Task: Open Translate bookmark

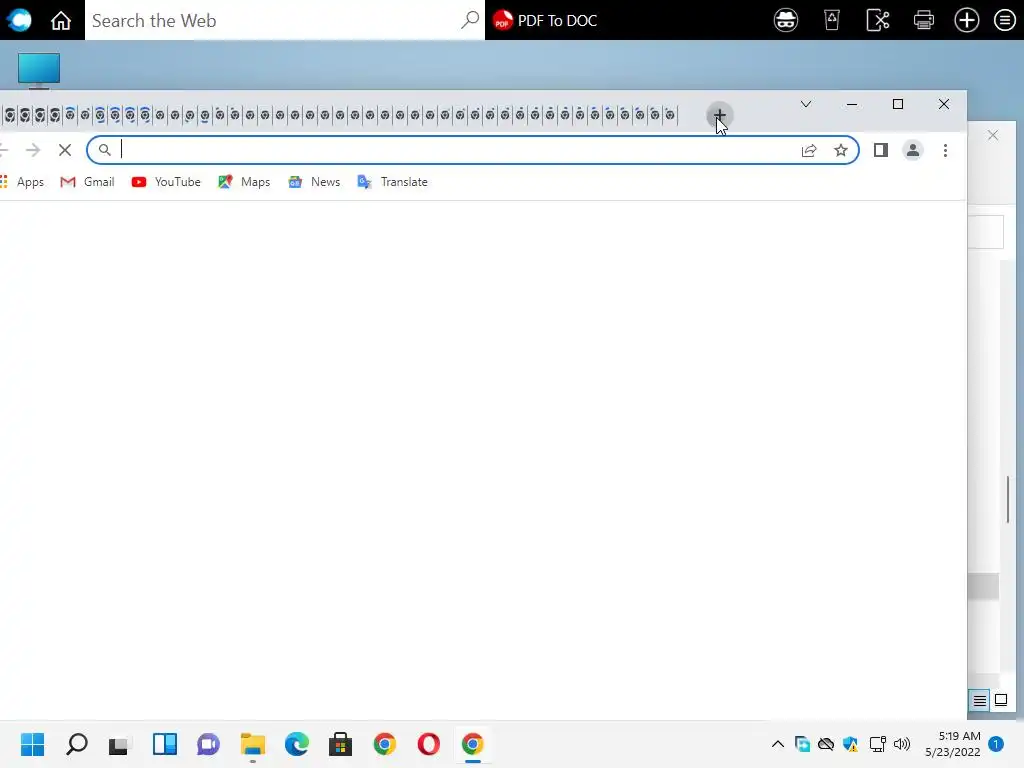Action: pos(392,182)
